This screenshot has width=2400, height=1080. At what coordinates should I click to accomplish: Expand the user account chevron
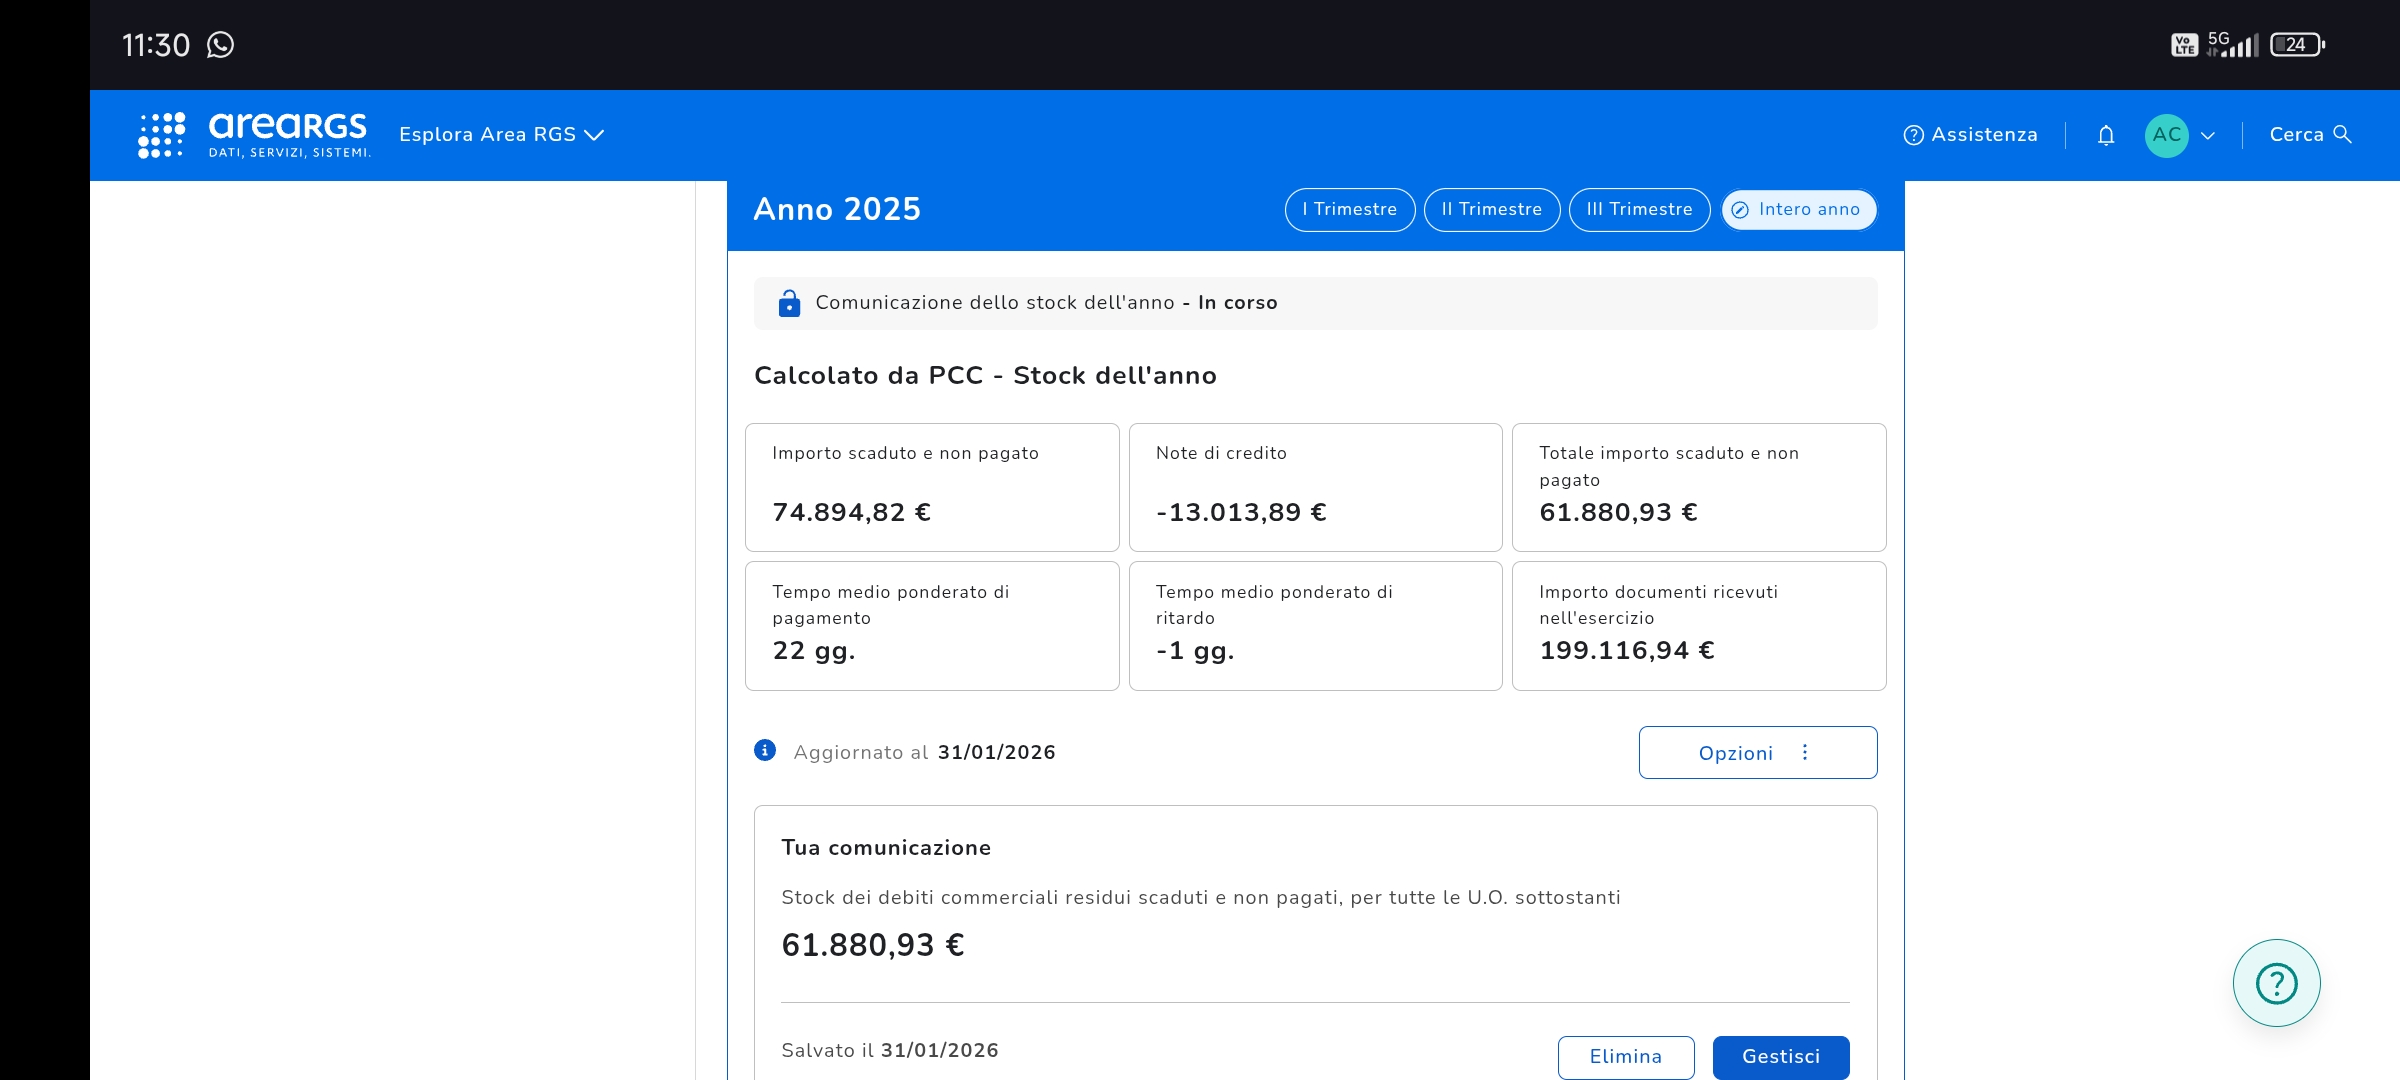pos(2208,136)
